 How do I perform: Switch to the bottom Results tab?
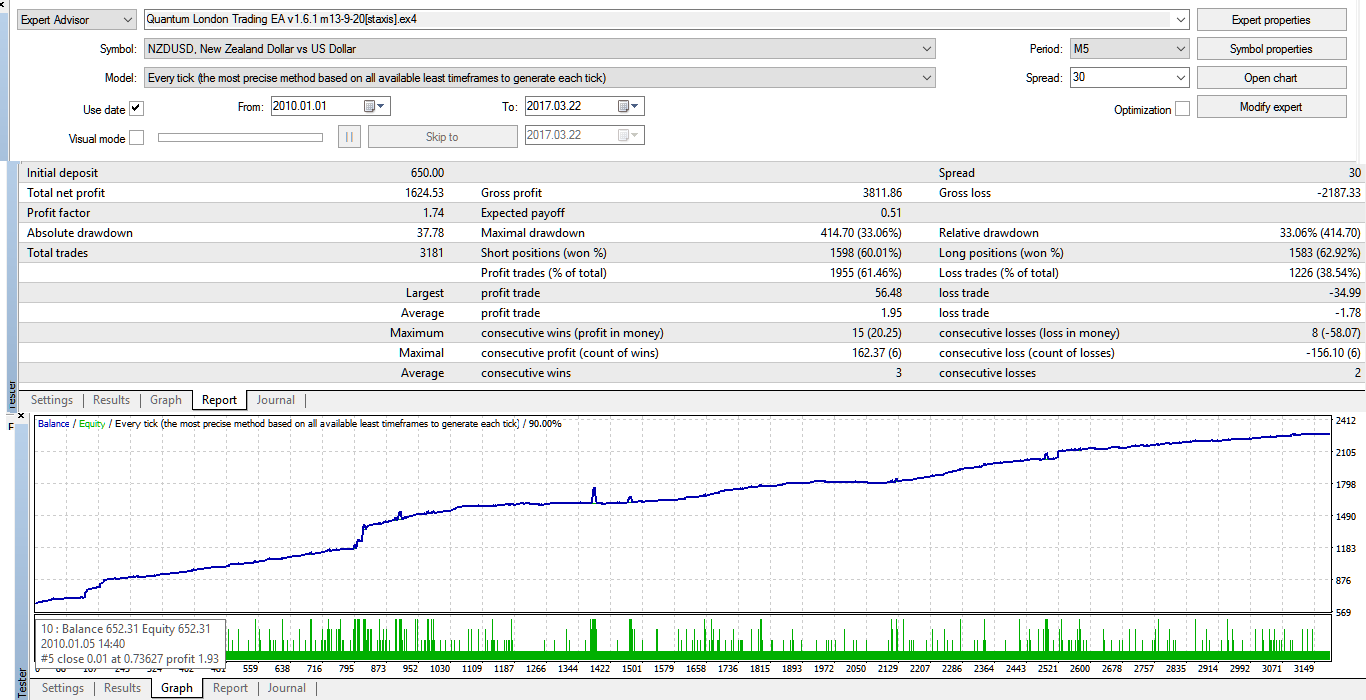click(x=123, y=688)
